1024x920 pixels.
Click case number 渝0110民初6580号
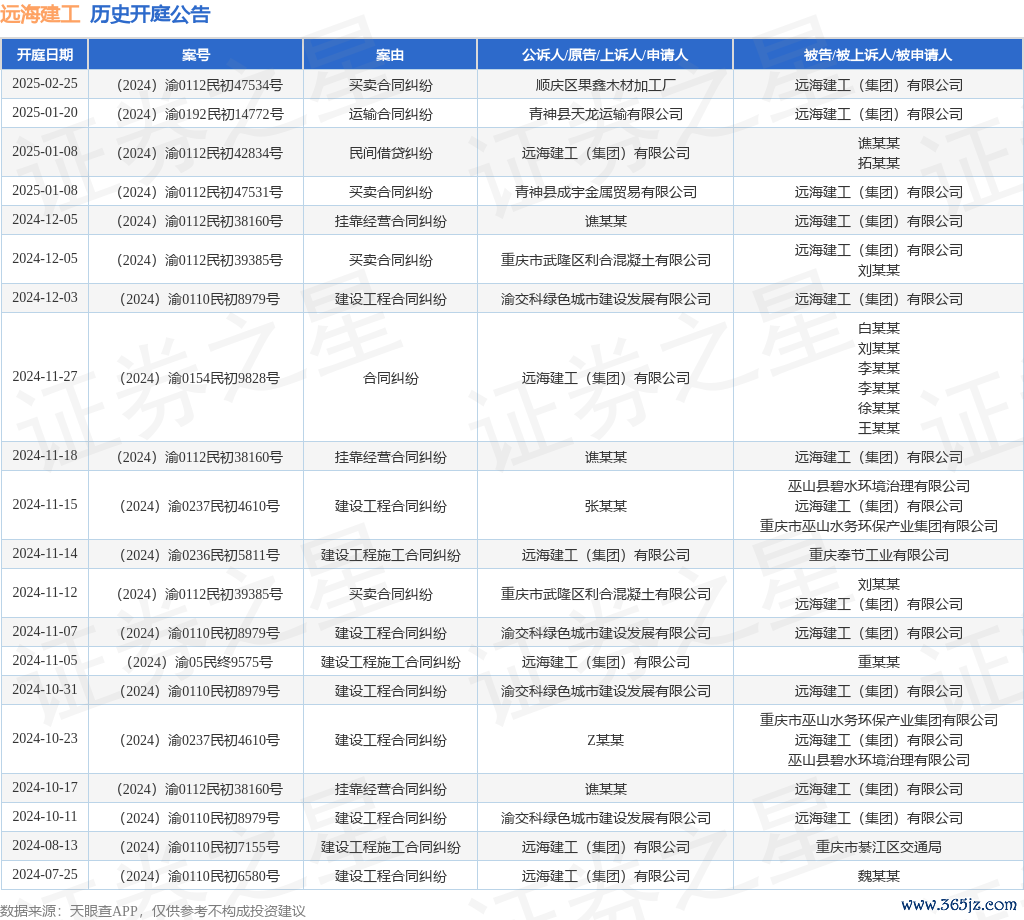[x=199, y=876]
